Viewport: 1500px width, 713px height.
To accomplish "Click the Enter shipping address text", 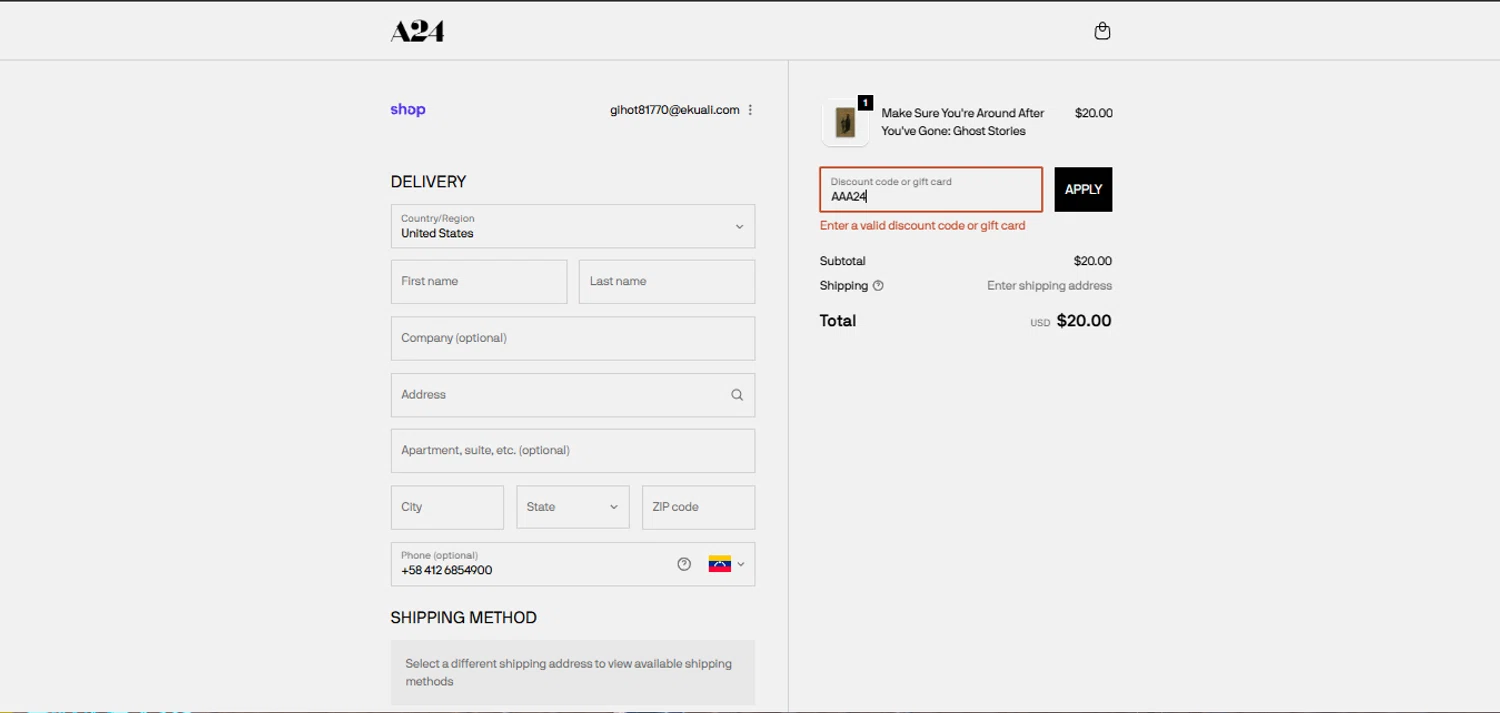I will pos(1049,286).
